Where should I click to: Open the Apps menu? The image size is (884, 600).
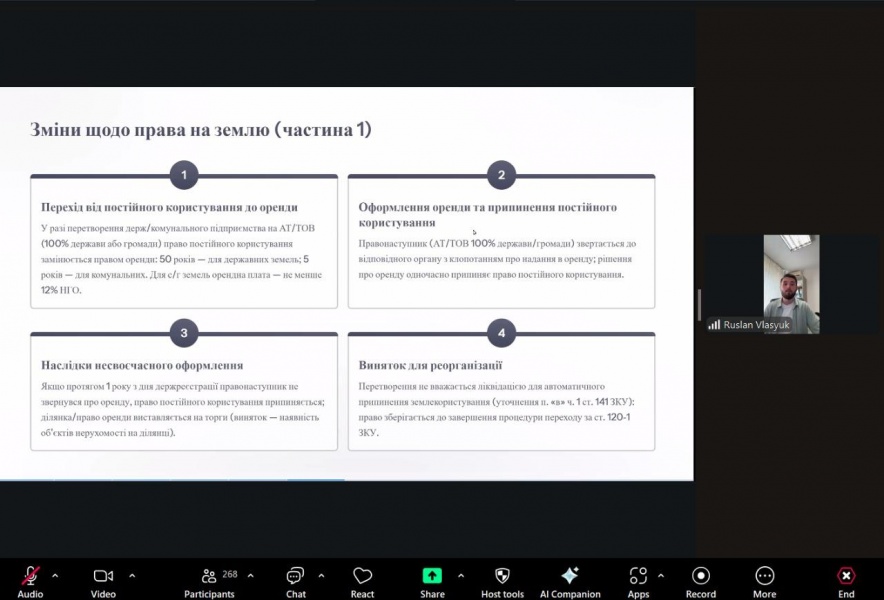(x=638, y=576)
